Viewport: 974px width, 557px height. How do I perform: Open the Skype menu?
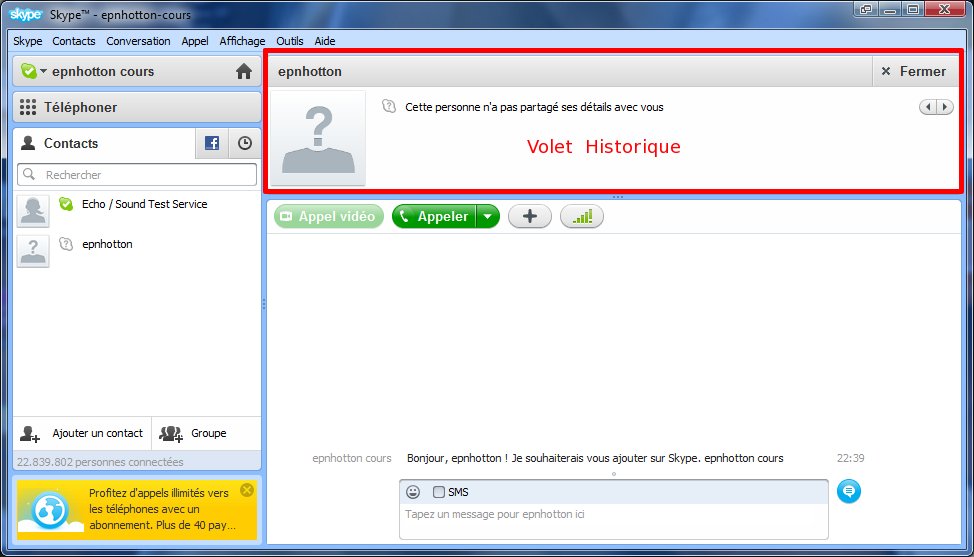28,41
